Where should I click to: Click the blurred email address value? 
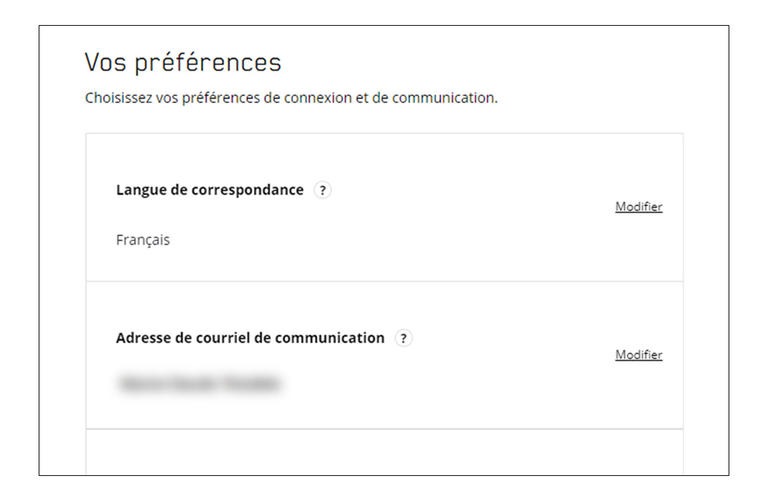199,383
